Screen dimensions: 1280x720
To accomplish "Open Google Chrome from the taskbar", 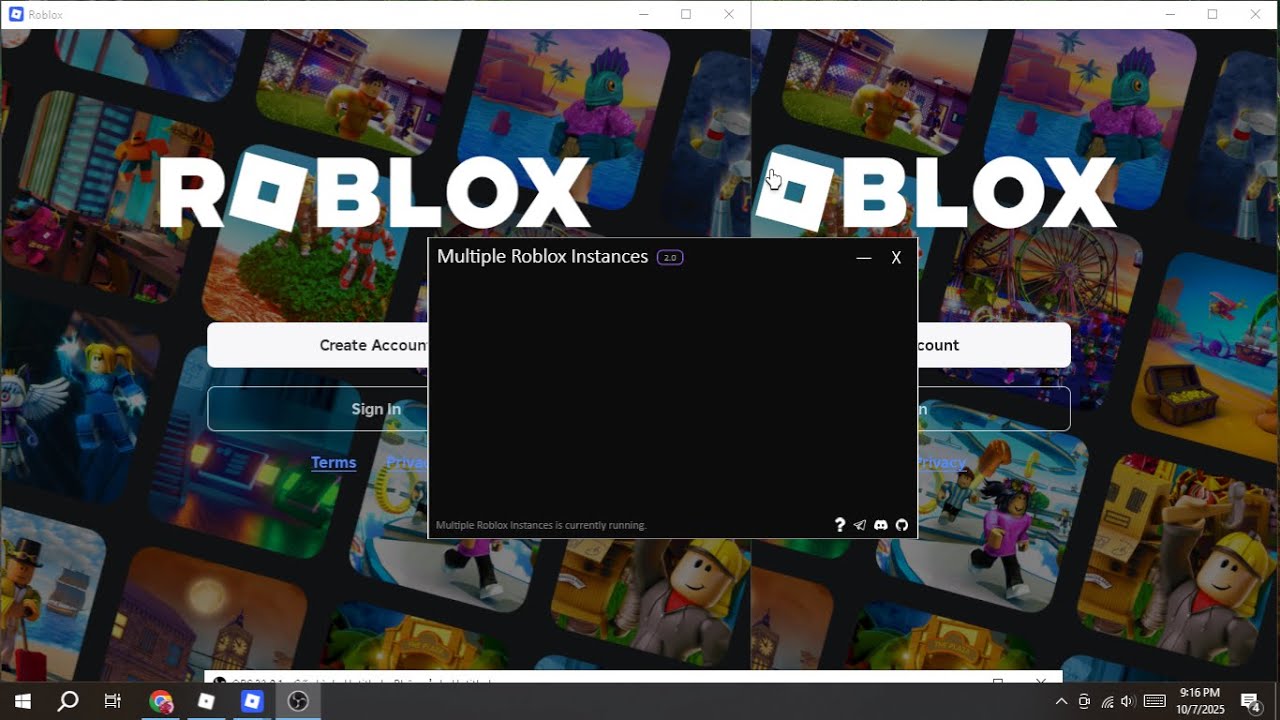I will [x=161, y=701].
